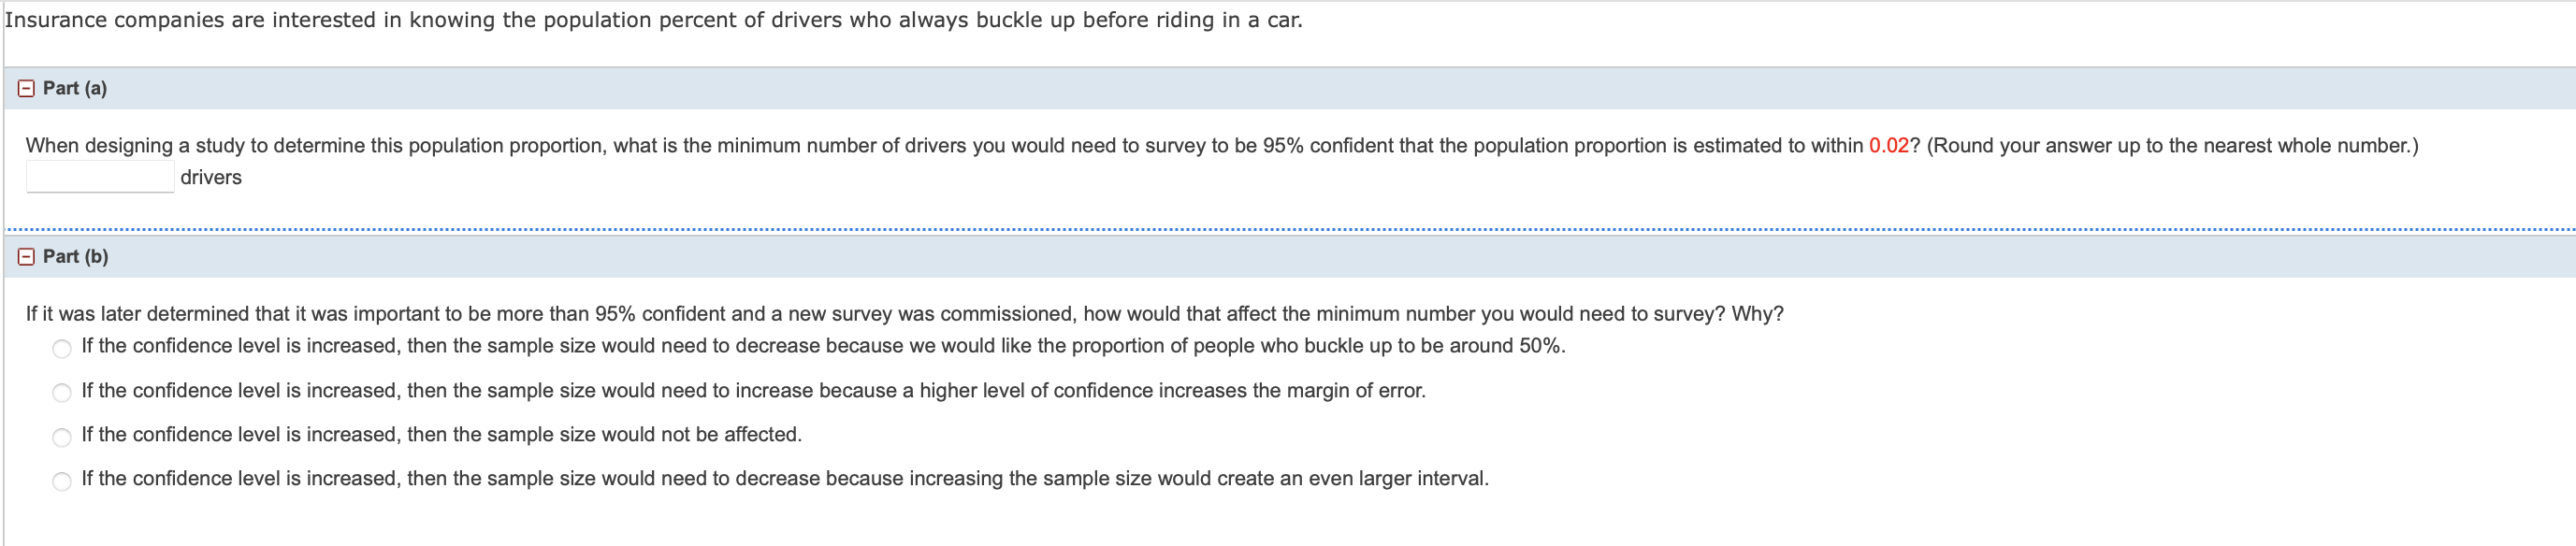Image resolution: width=2576 pixels, height=546 pixels.
Task: Click the red-bordered collapse box on Part (a) header
Action: coord(24,89)
